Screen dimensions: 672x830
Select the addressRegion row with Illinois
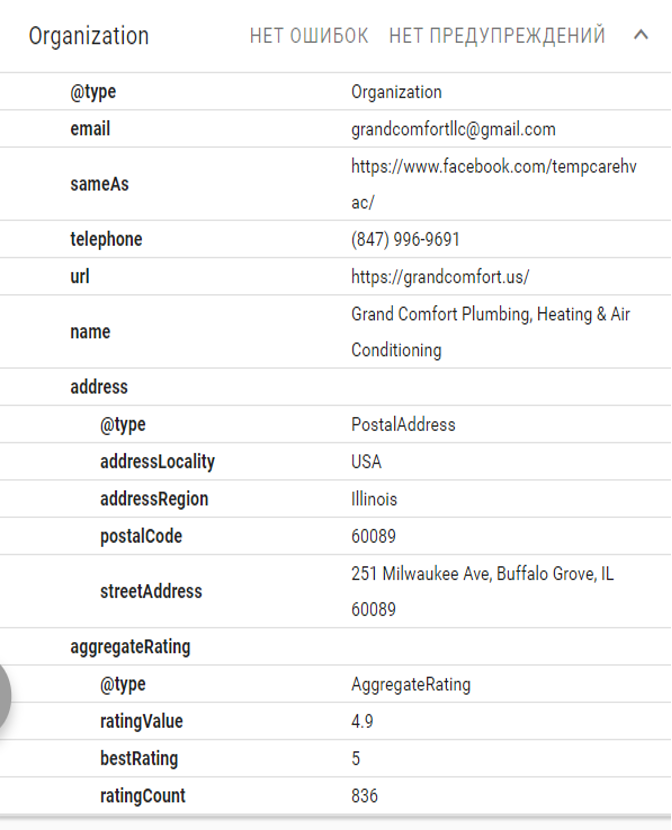[x=336, y=499]
